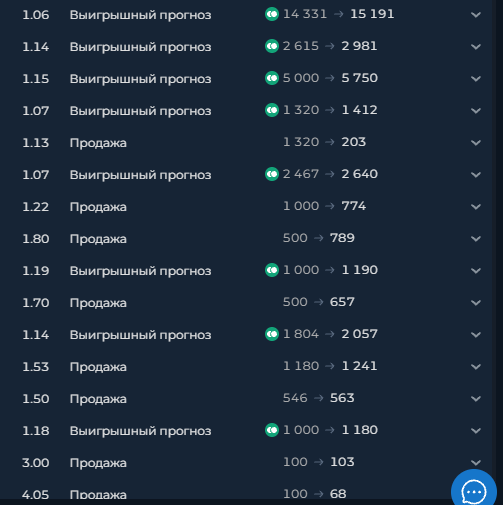
Task: Click green coin icon beside 1 320 → 1 412
Action: tap(272, 110)
